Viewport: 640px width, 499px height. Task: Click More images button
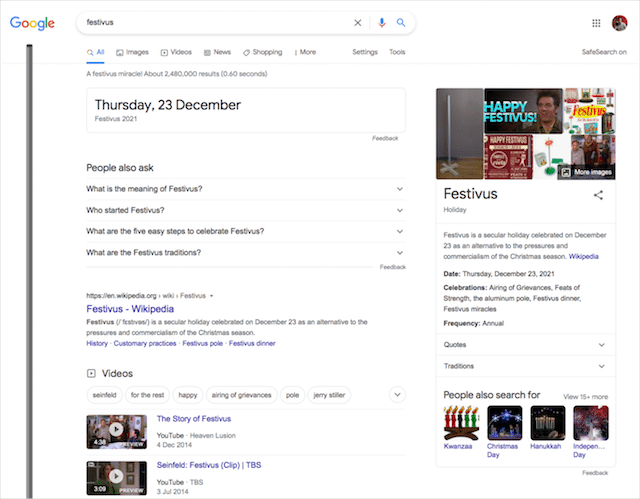coord(587,172)
